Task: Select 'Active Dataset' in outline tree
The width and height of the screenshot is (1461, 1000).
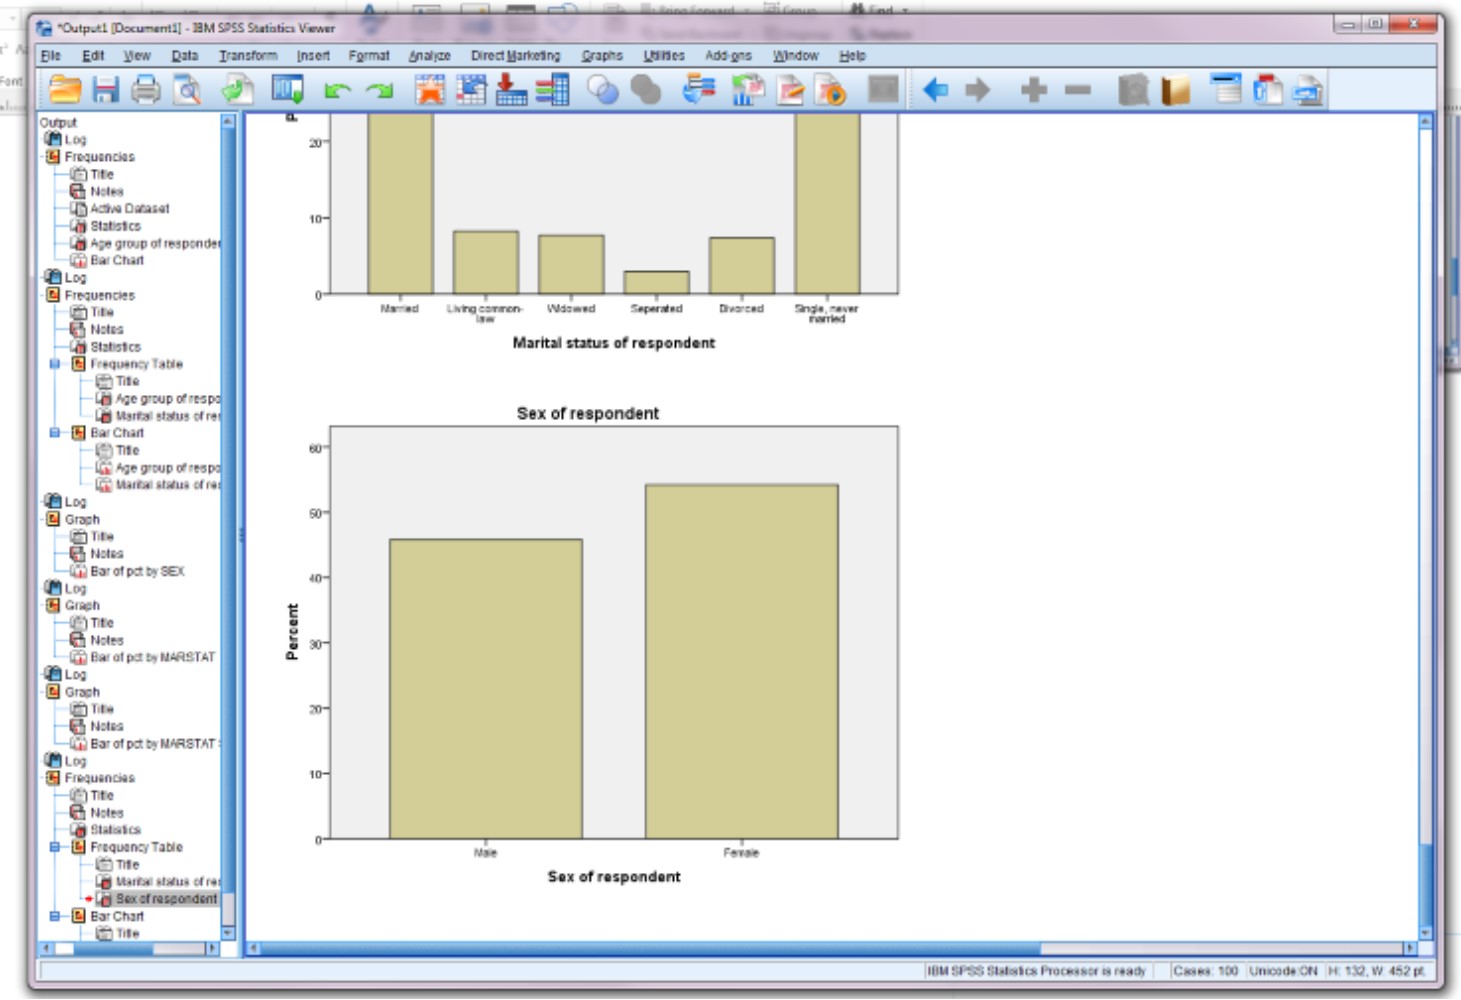Action: [x=129, y=208]
